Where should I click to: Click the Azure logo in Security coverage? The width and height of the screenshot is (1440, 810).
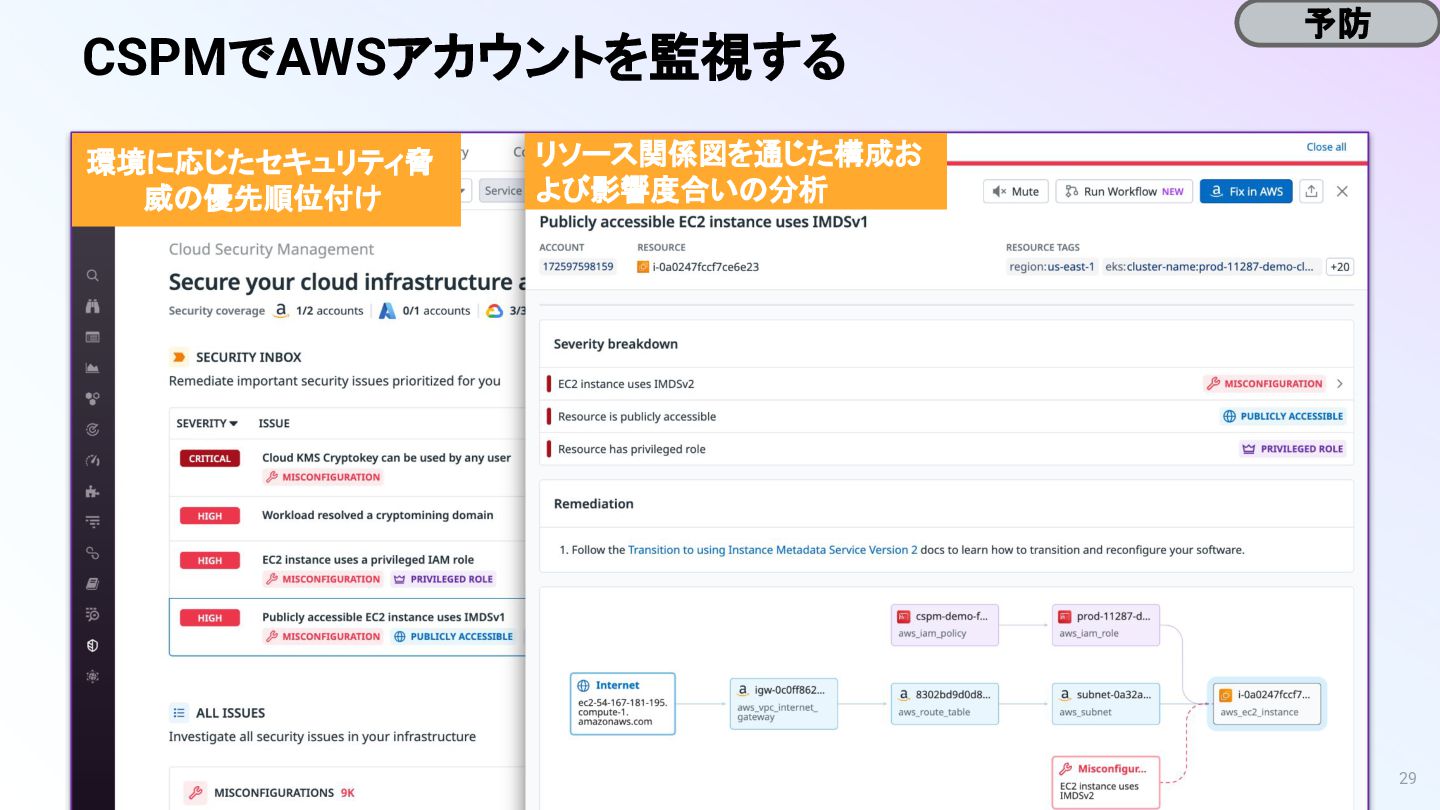(387, 311)
